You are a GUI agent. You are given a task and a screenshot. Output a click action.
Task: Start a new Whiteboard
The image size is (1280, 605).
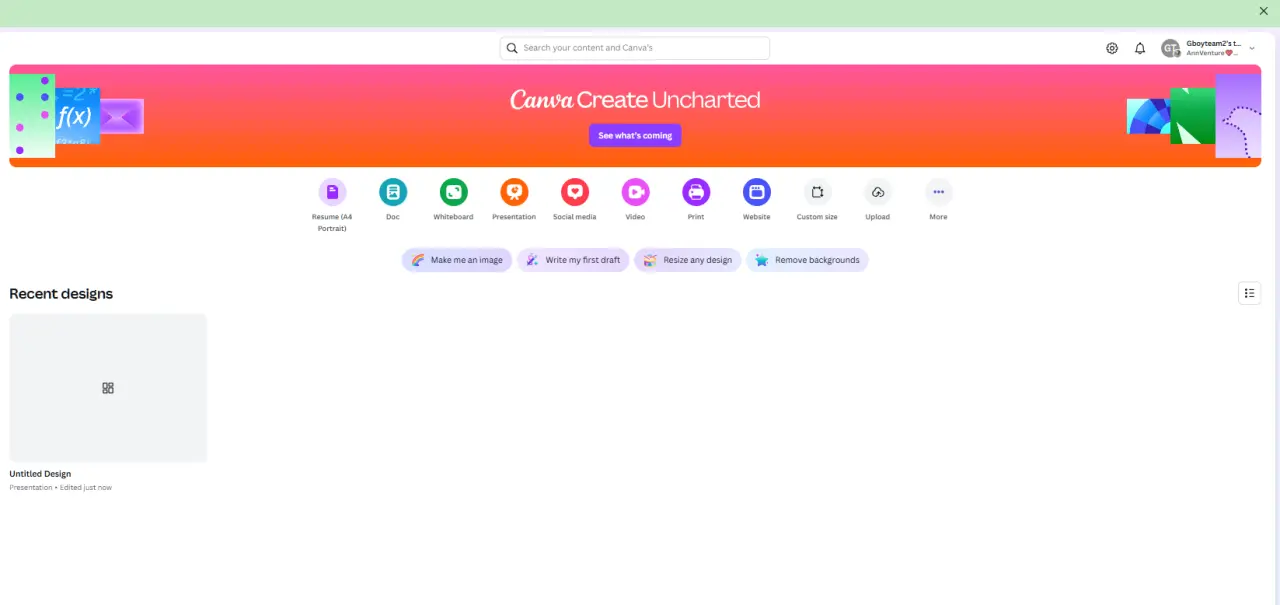coord(453,192)
